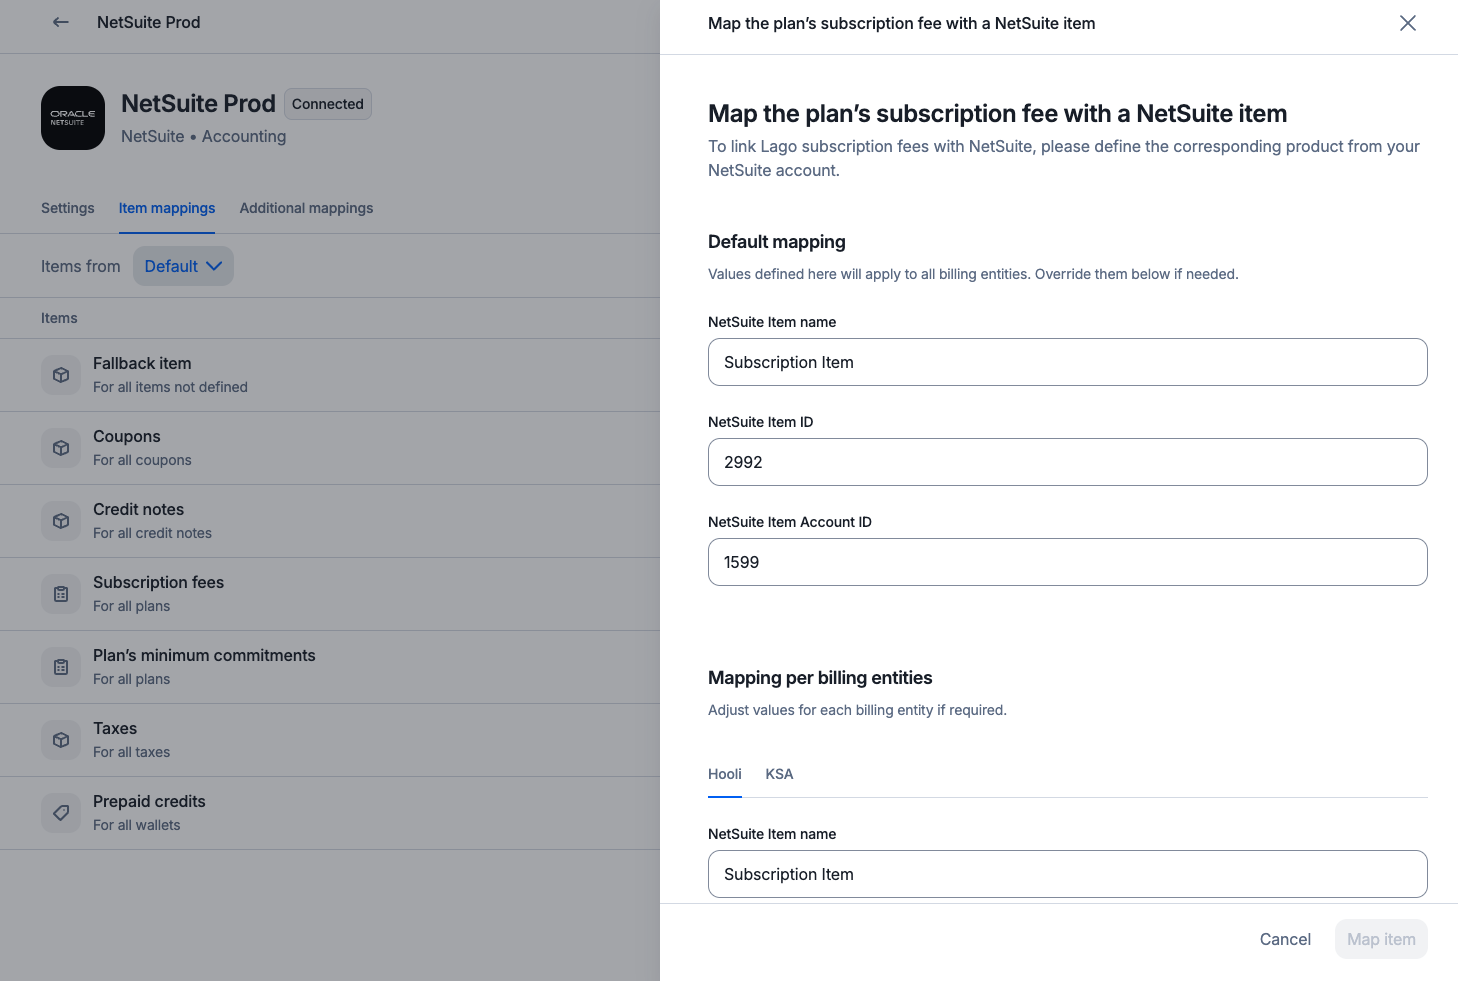Screen dimensions: 1458x981
Task: Focus the NetSuite Item ID field
Action: (x=1067, y=462)
